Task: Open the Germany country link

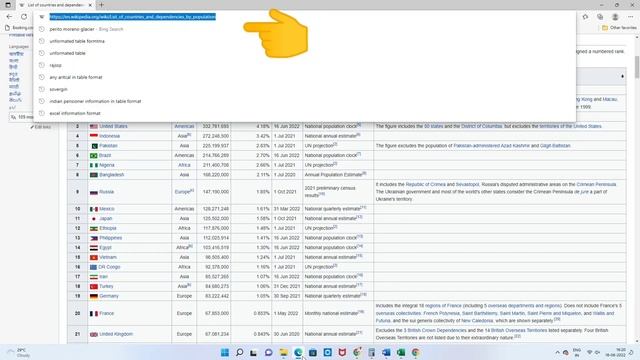Action: tap(109, 296)
